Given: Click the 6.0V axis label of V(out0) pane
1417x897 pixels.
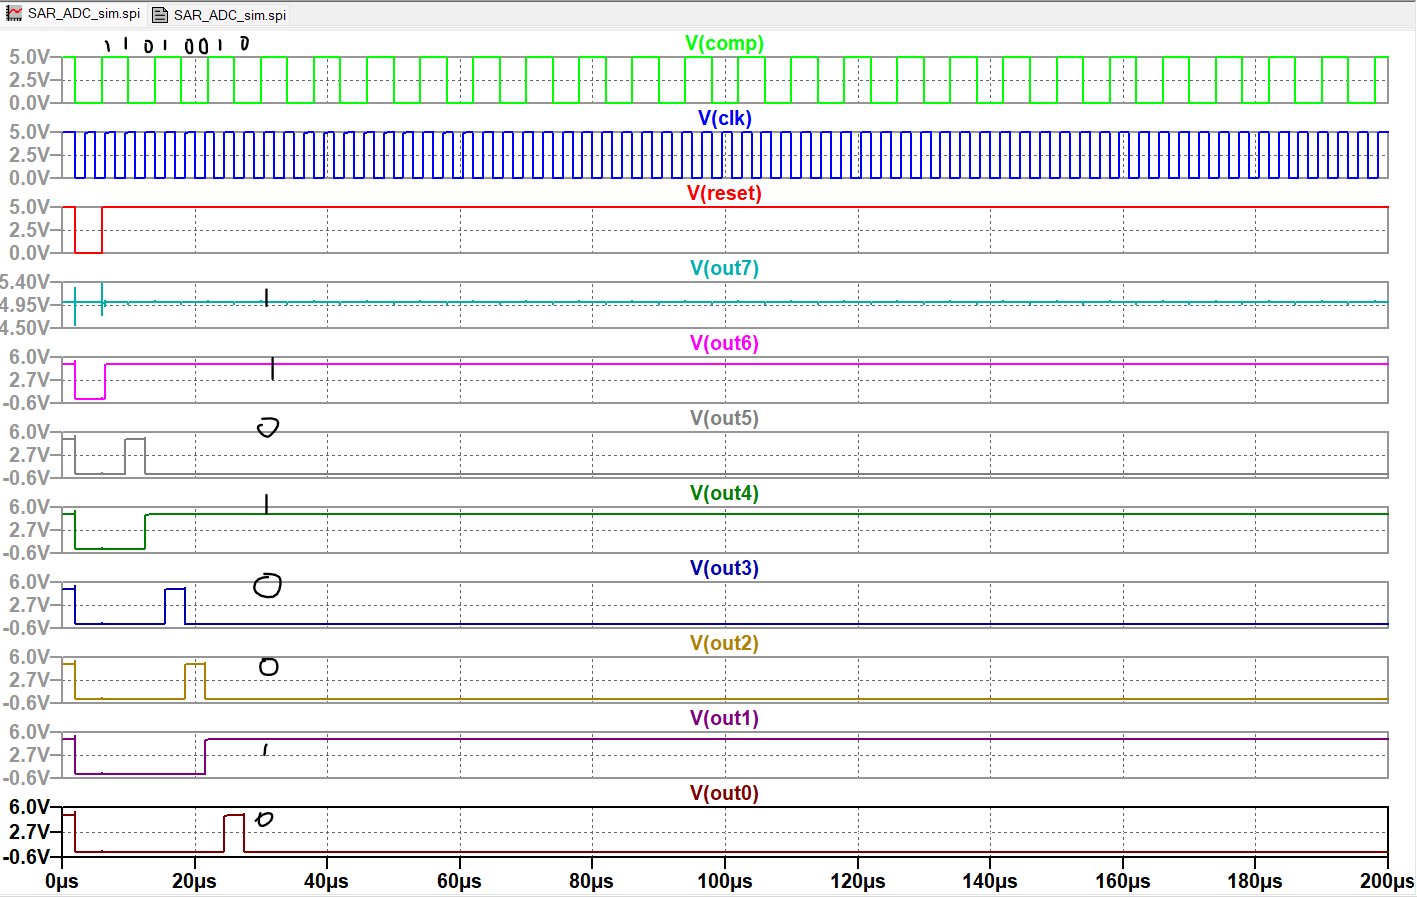Looking at the screenshot, I should click(x=29, y=807).
